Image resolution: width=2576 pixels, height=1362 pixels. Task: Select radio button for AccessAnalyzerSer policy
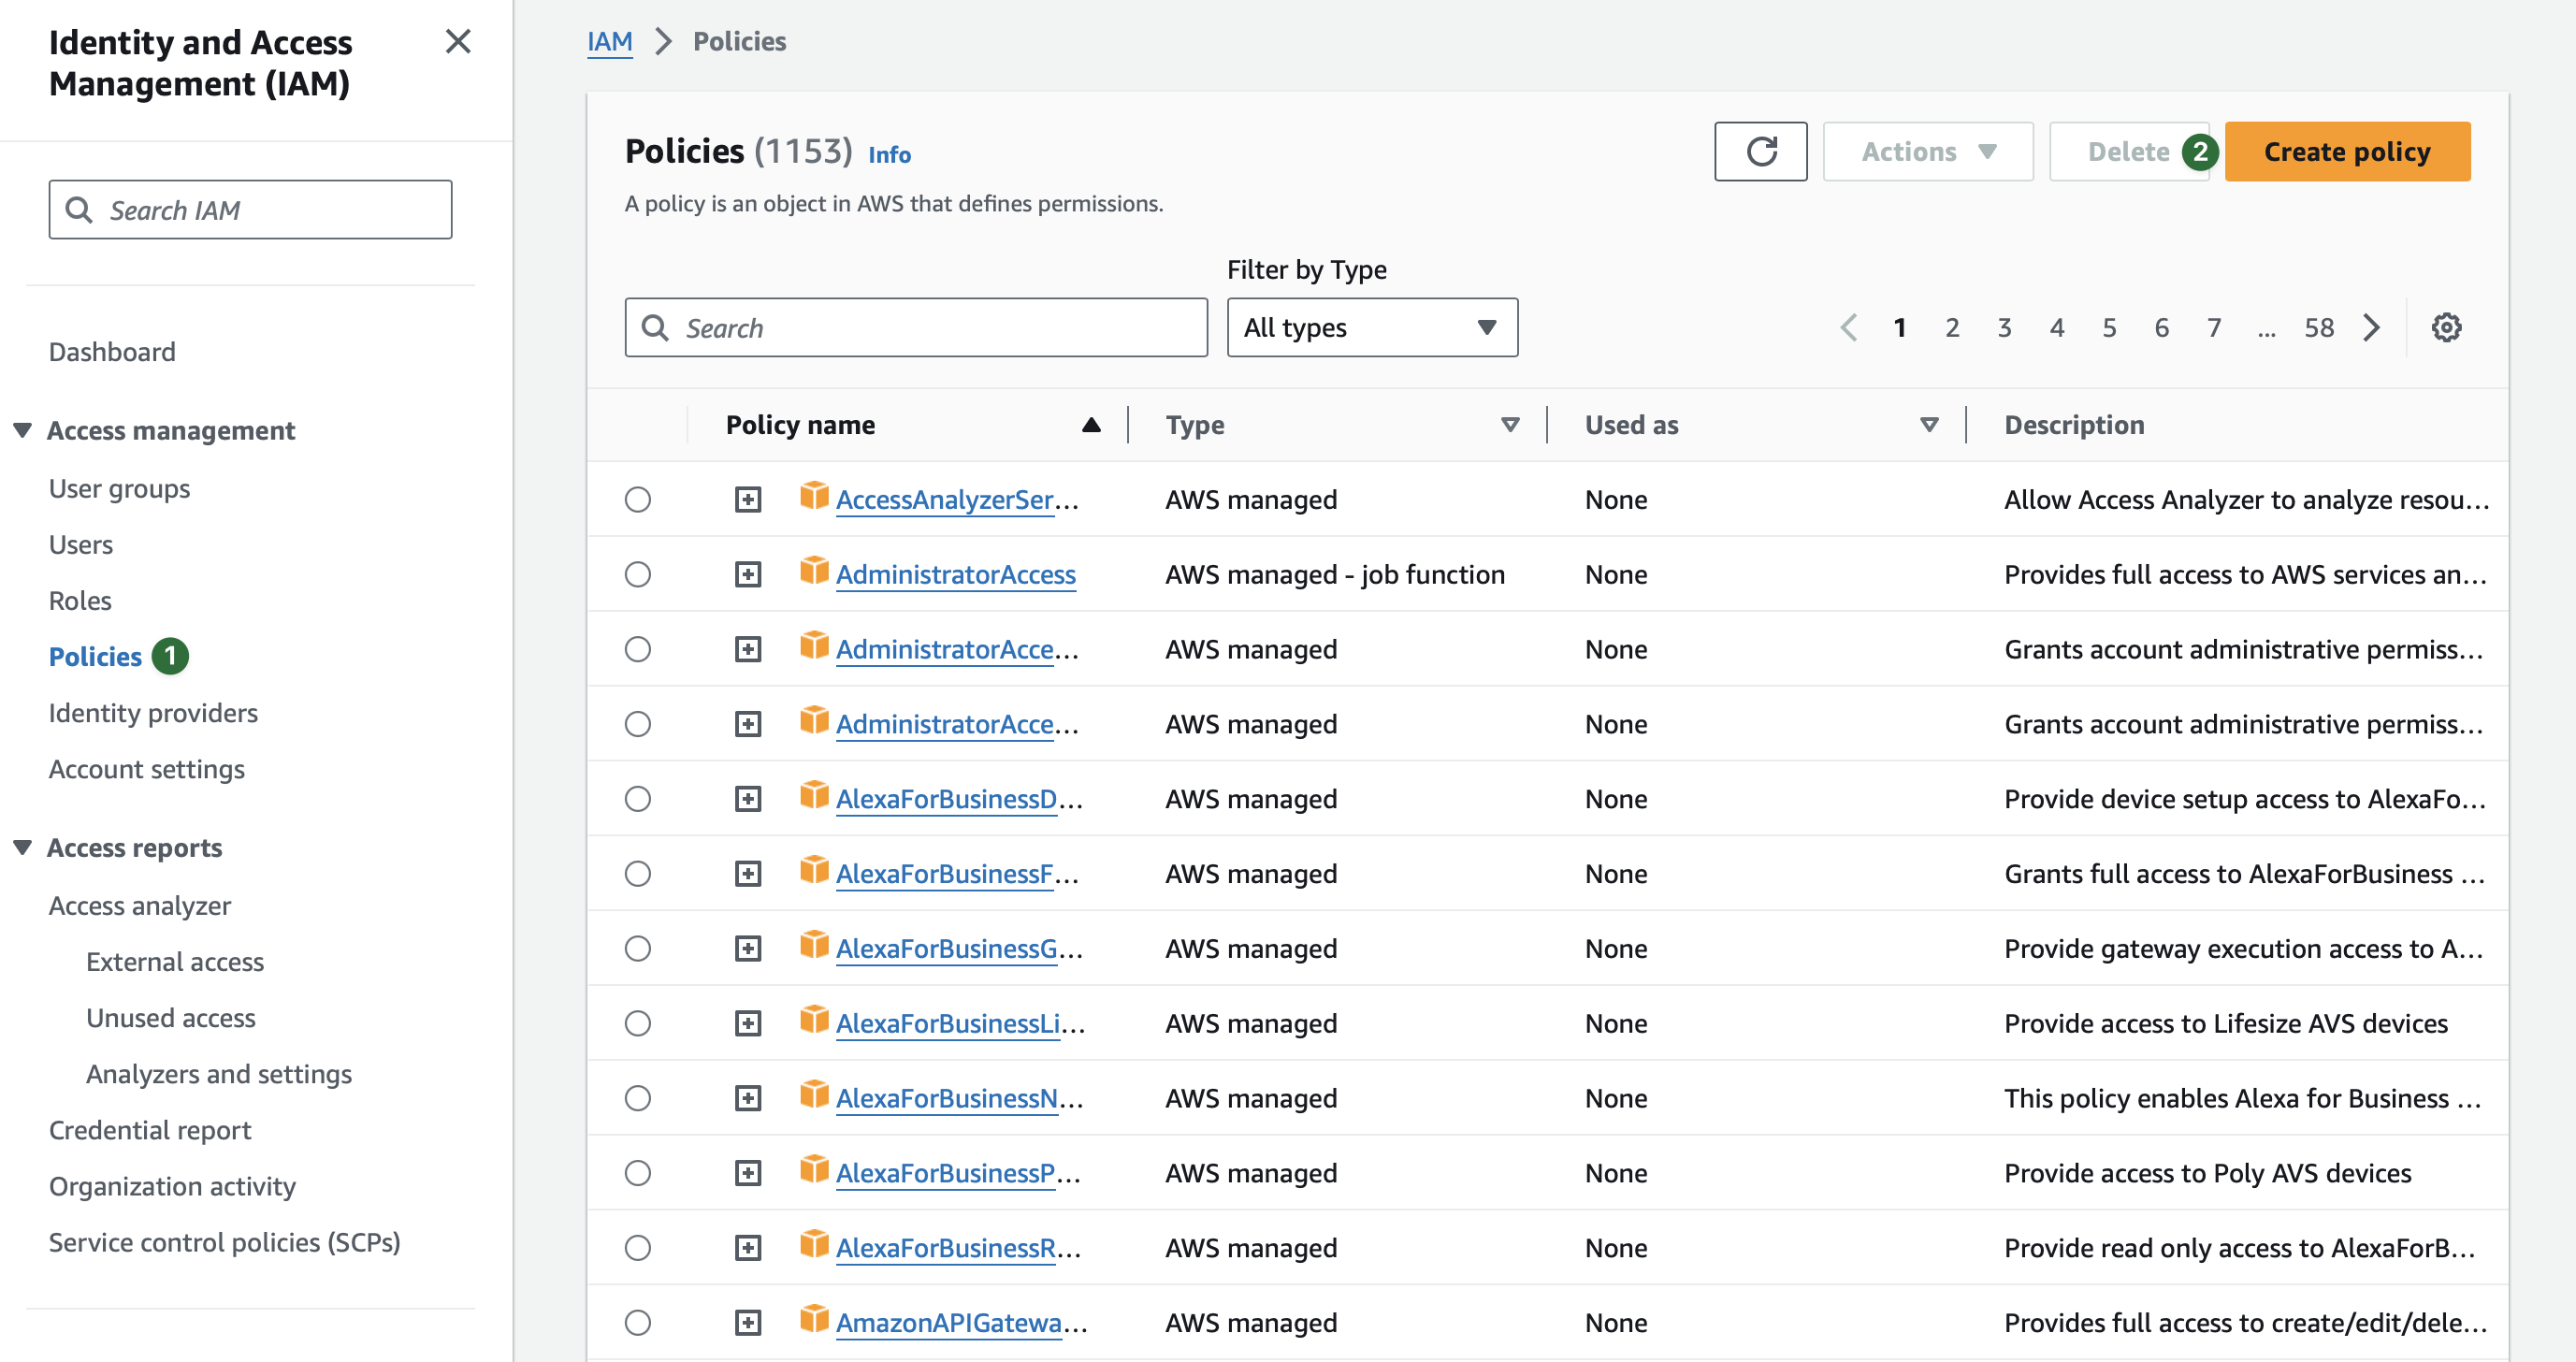point(638,499)
